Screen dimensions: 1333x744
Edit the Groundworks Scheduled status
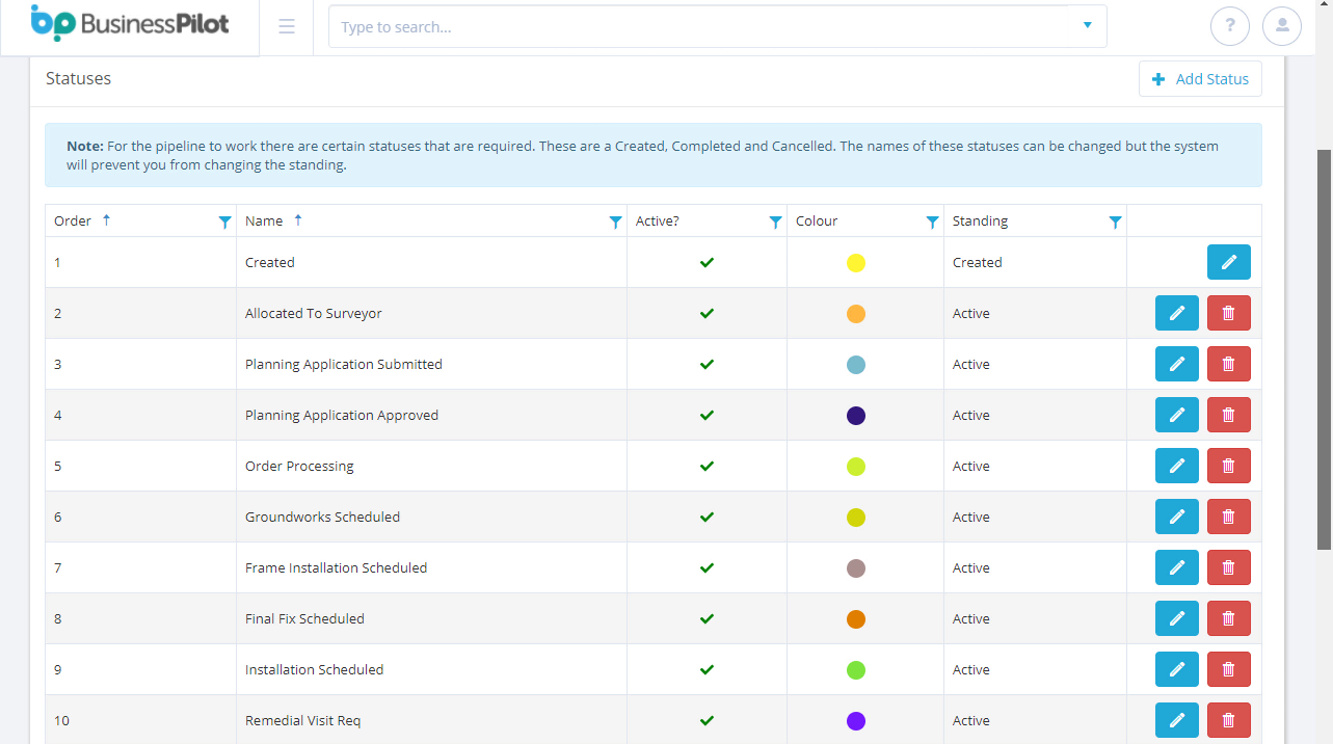click(1176, 517)
